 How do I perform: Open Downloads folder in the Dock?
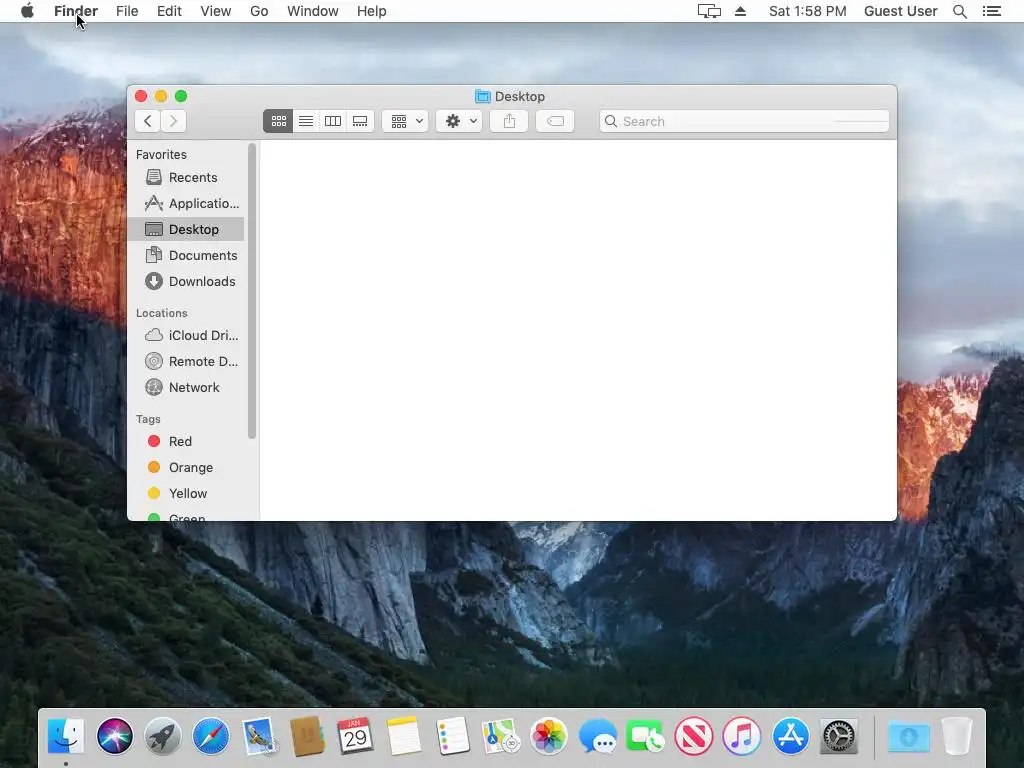coord(908,736)
